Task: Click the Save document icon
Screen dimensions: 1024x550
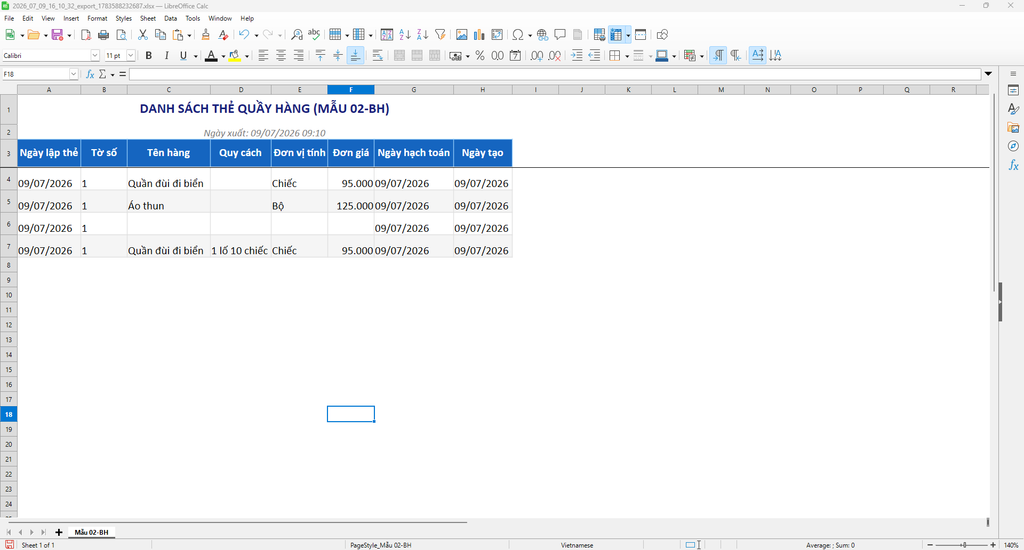Action: [57, 35]
